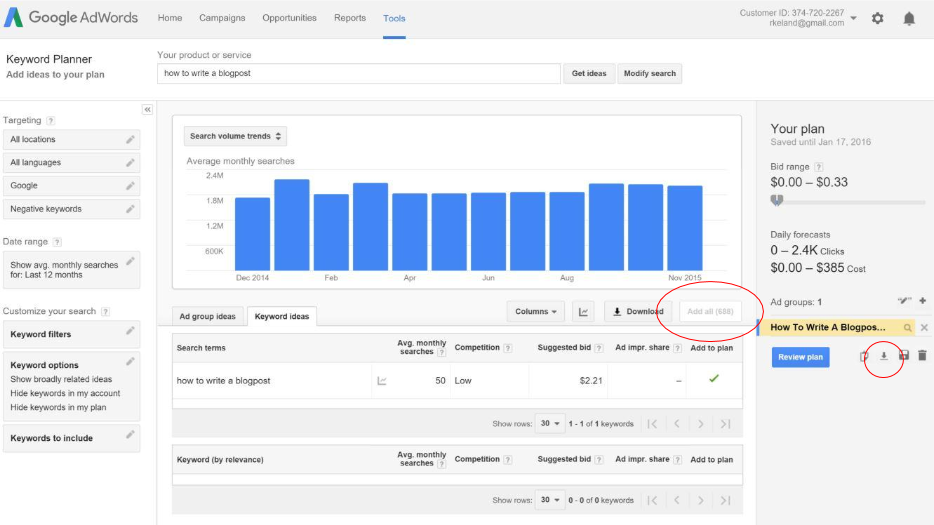This screenshot has height=525, width=934.
Task: Open the Home menu
Action: 170,18
